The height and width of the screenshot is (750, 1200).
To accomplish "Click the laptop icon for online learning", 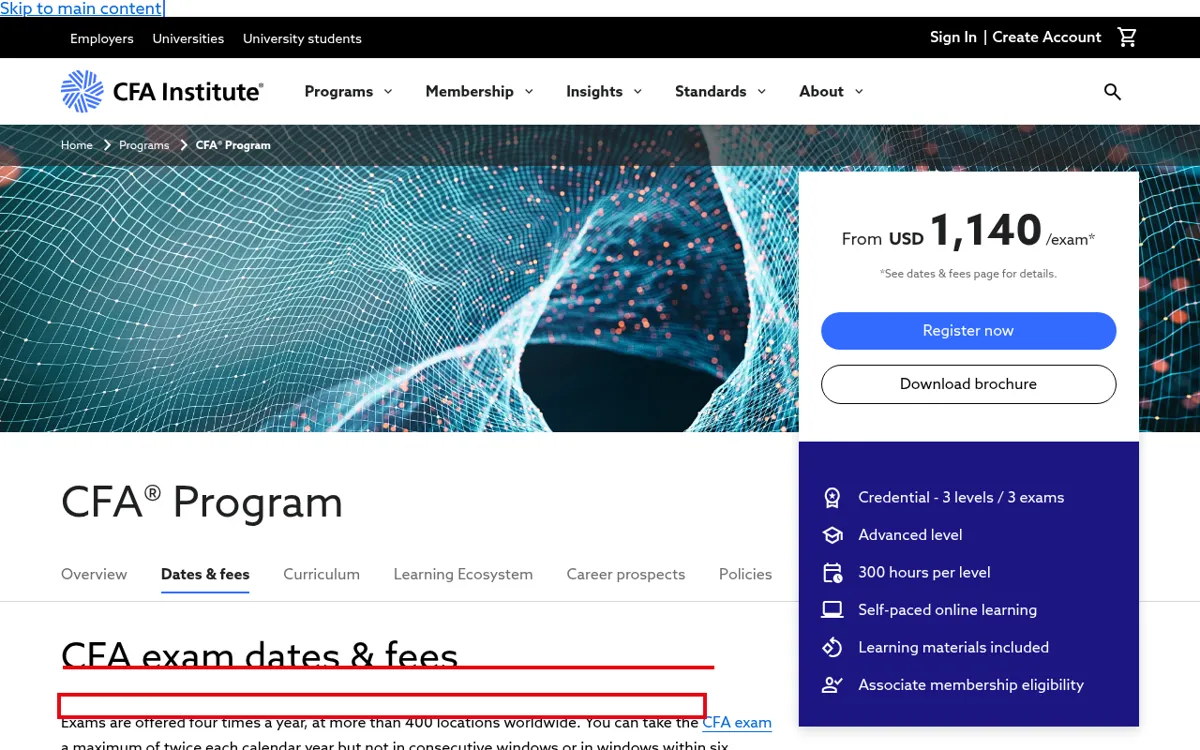I will coord(832,610).
